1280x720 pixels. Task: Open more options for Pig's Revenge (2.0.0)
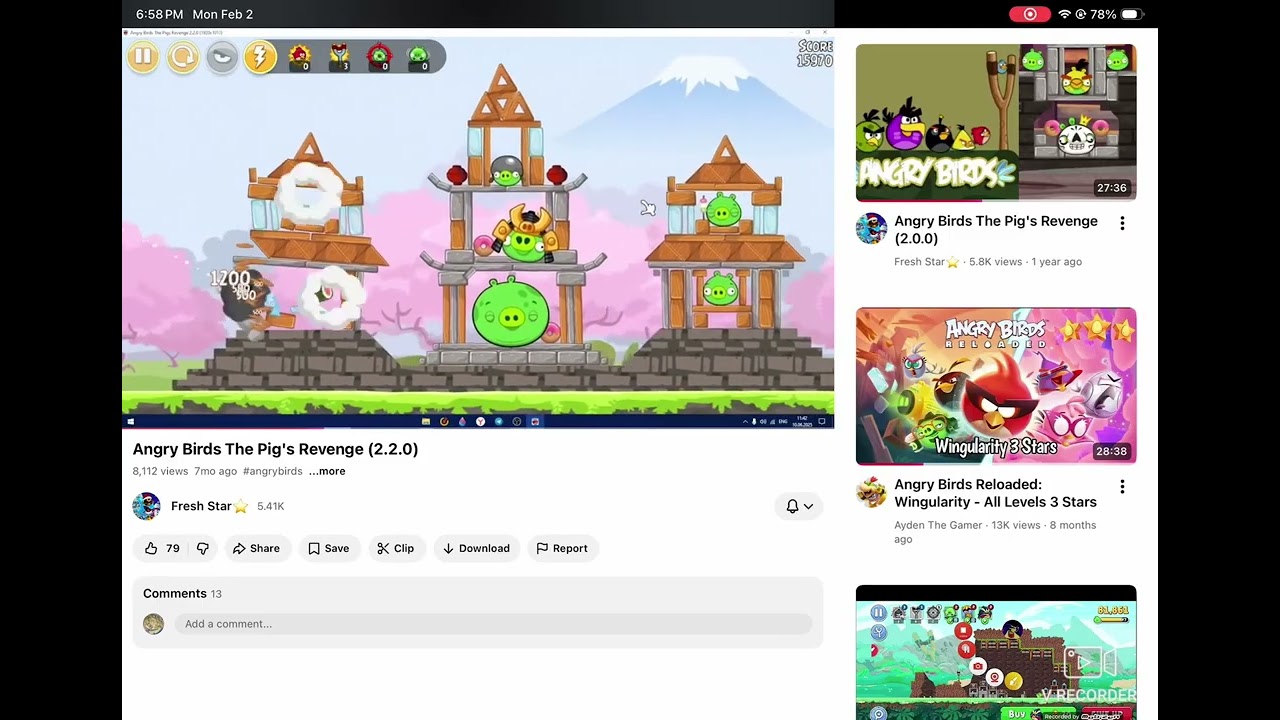1122,224
